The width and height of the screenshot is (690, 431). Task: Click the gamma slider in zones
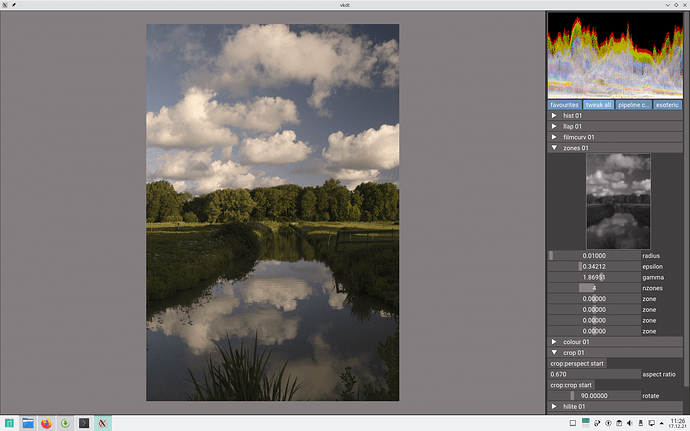[594, 277]
